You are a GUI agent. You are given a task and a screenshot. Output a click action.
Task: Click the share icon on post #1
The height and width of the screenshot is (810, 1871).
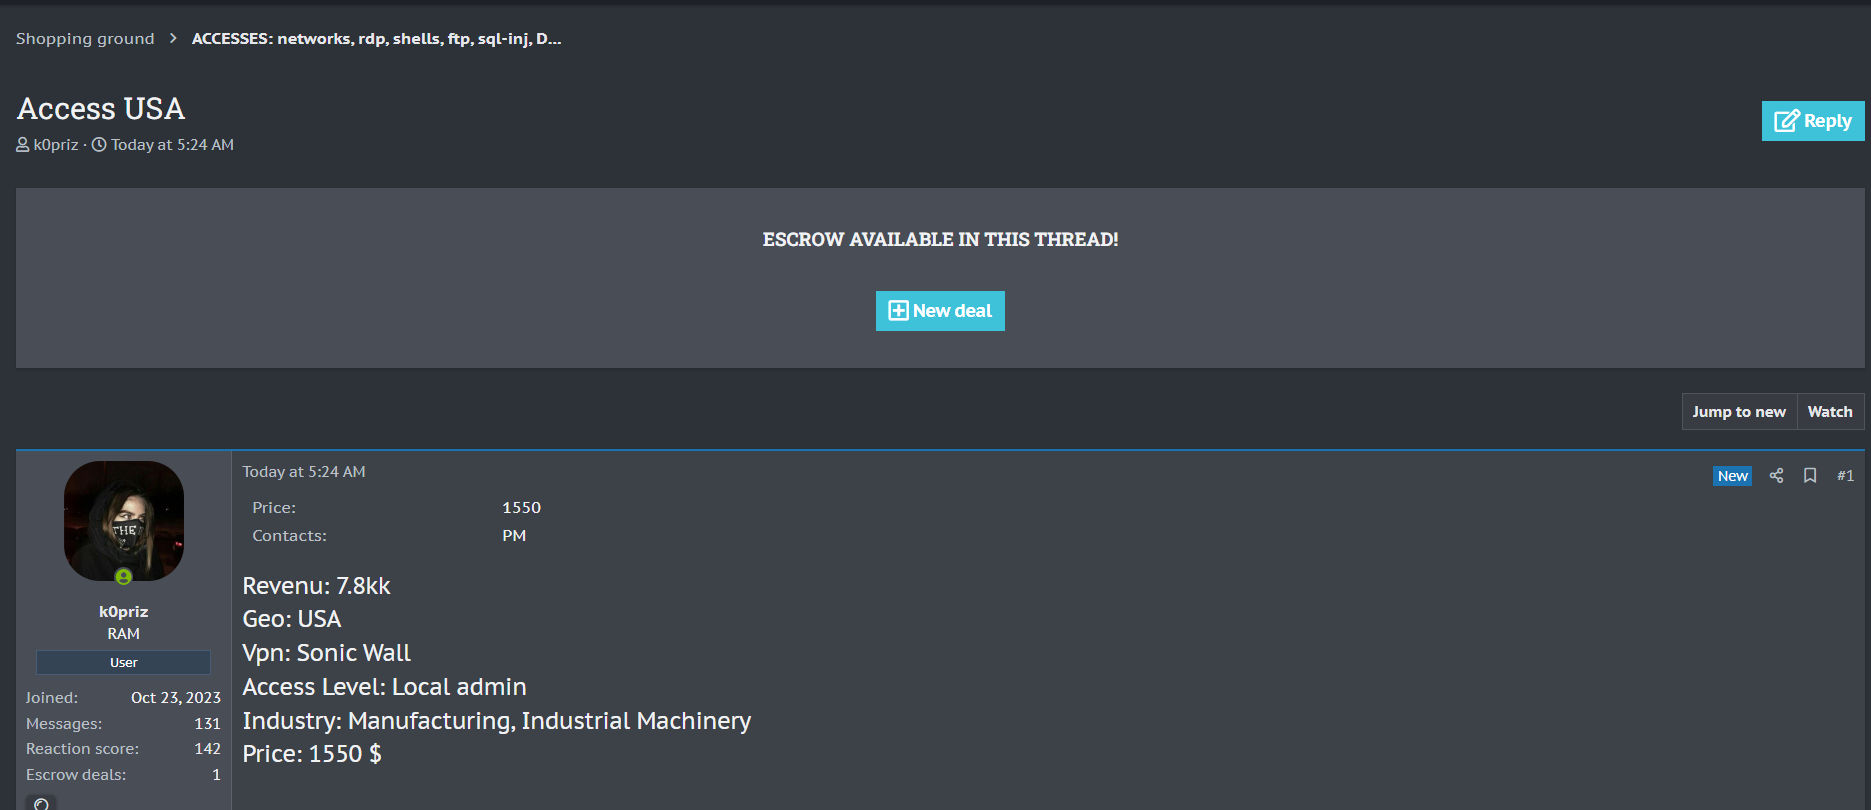tap(1776, 476)
